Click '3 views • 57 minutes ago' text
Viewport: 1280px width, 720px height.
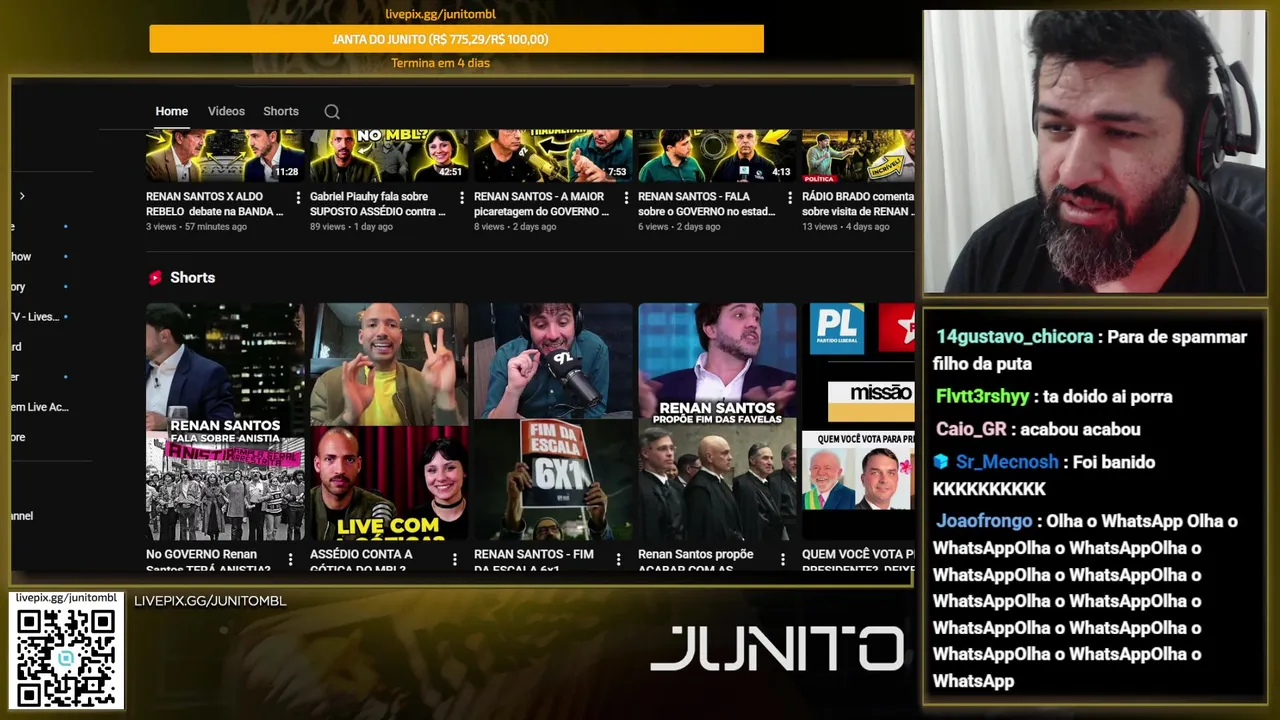coord(196,227)
